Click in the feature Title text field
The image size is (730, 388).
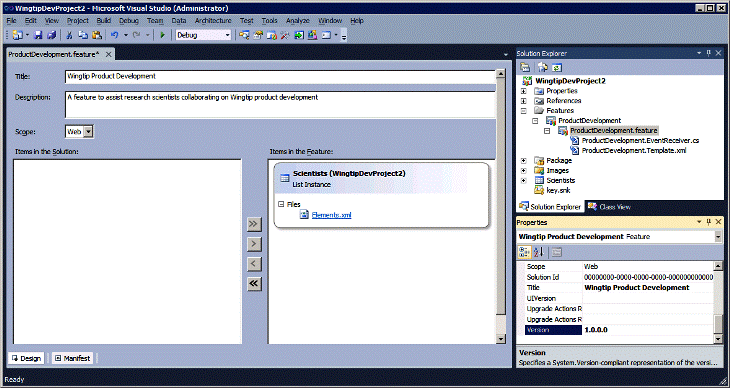(280, 76)
